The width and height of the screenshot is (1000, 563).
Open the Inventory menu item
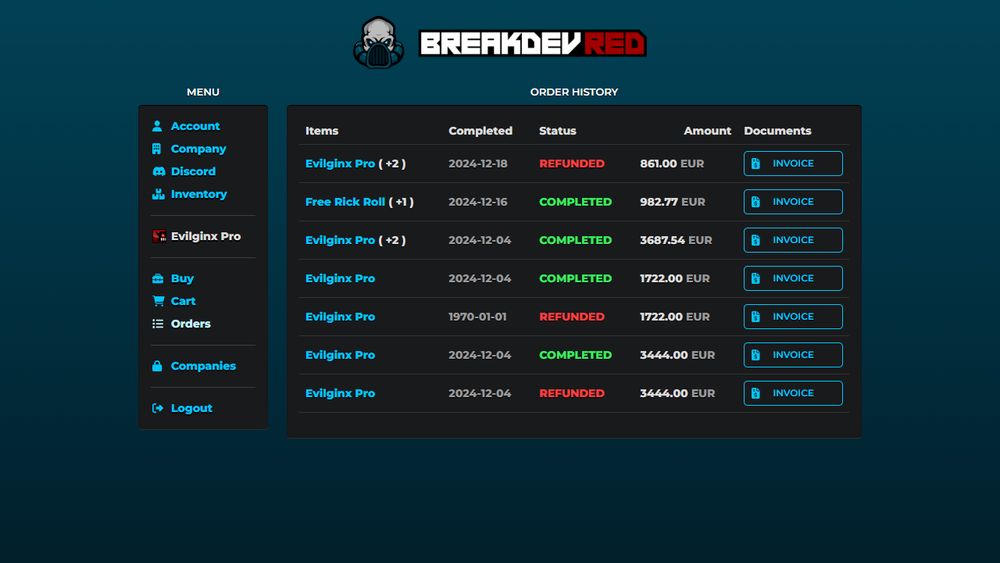coord(199,194)
